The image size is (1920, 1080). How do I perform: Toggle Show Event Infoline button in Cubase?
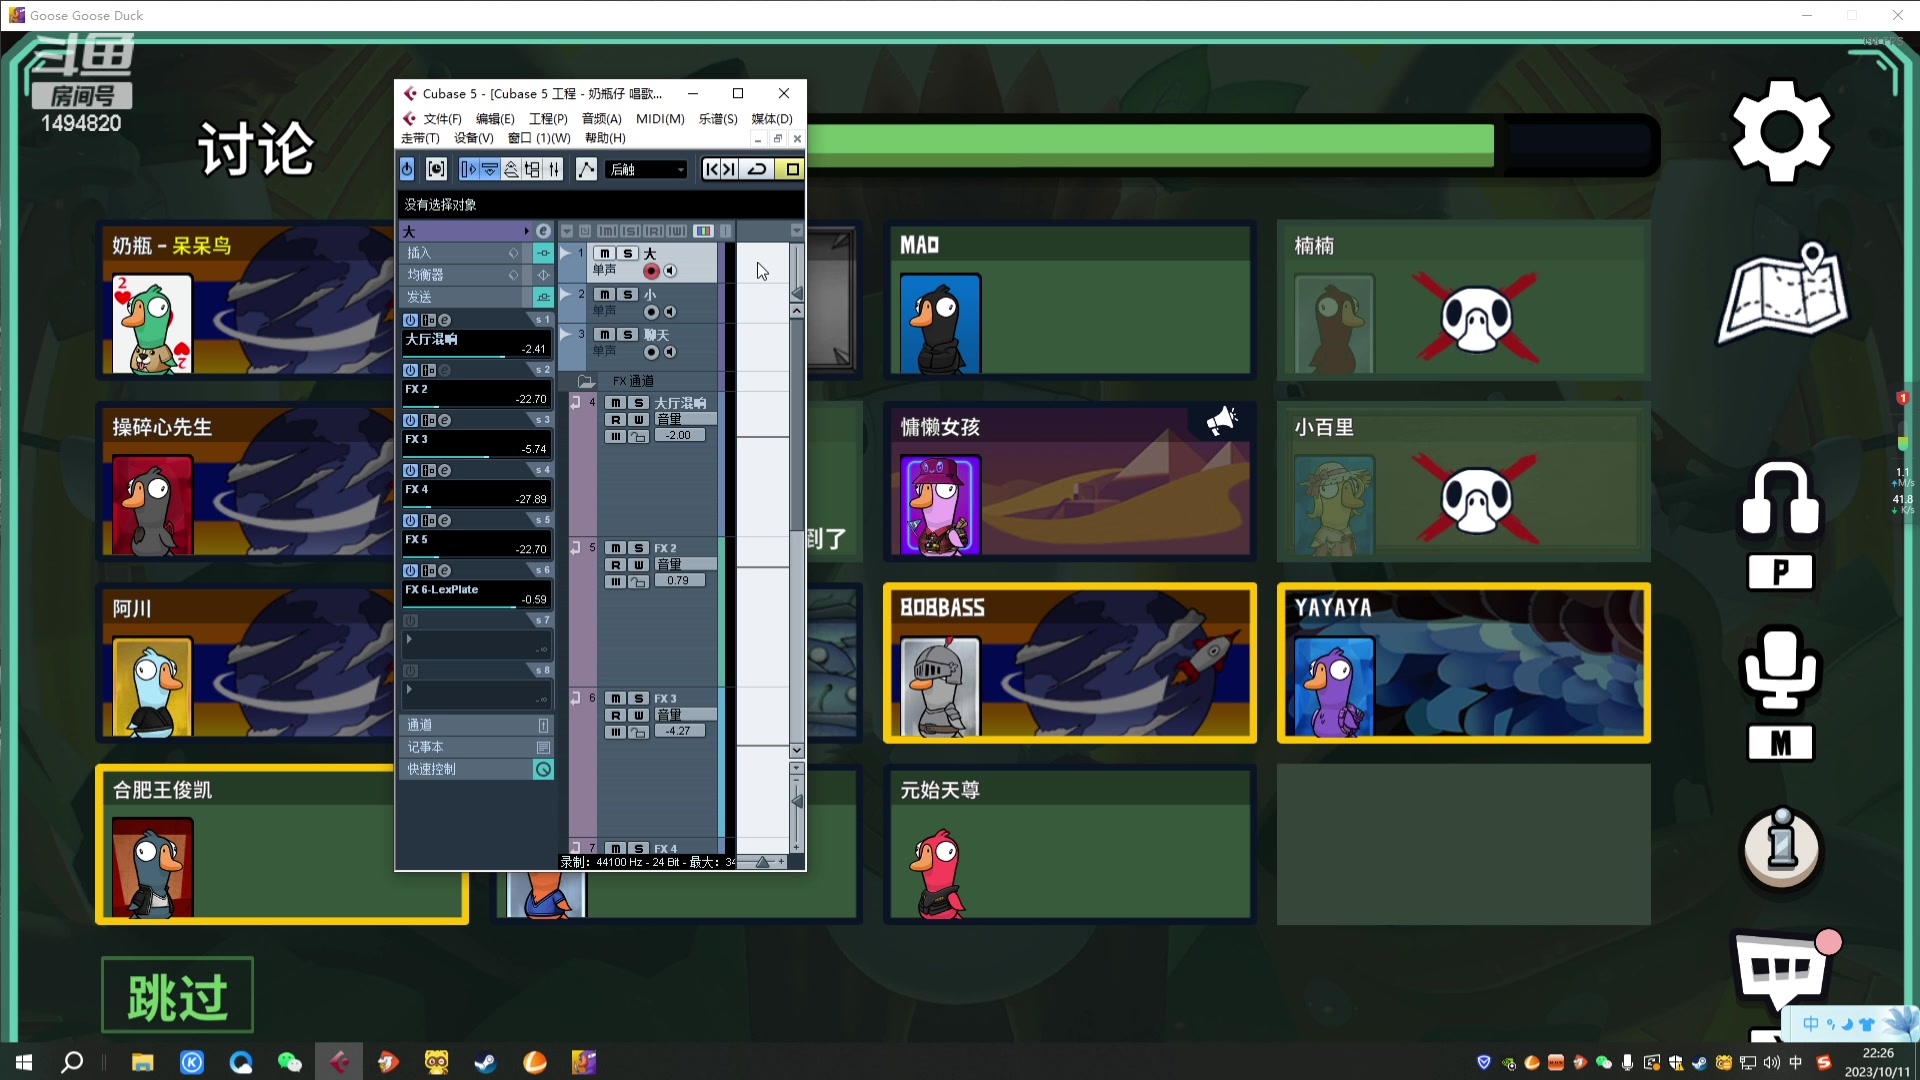pos(490,169)
